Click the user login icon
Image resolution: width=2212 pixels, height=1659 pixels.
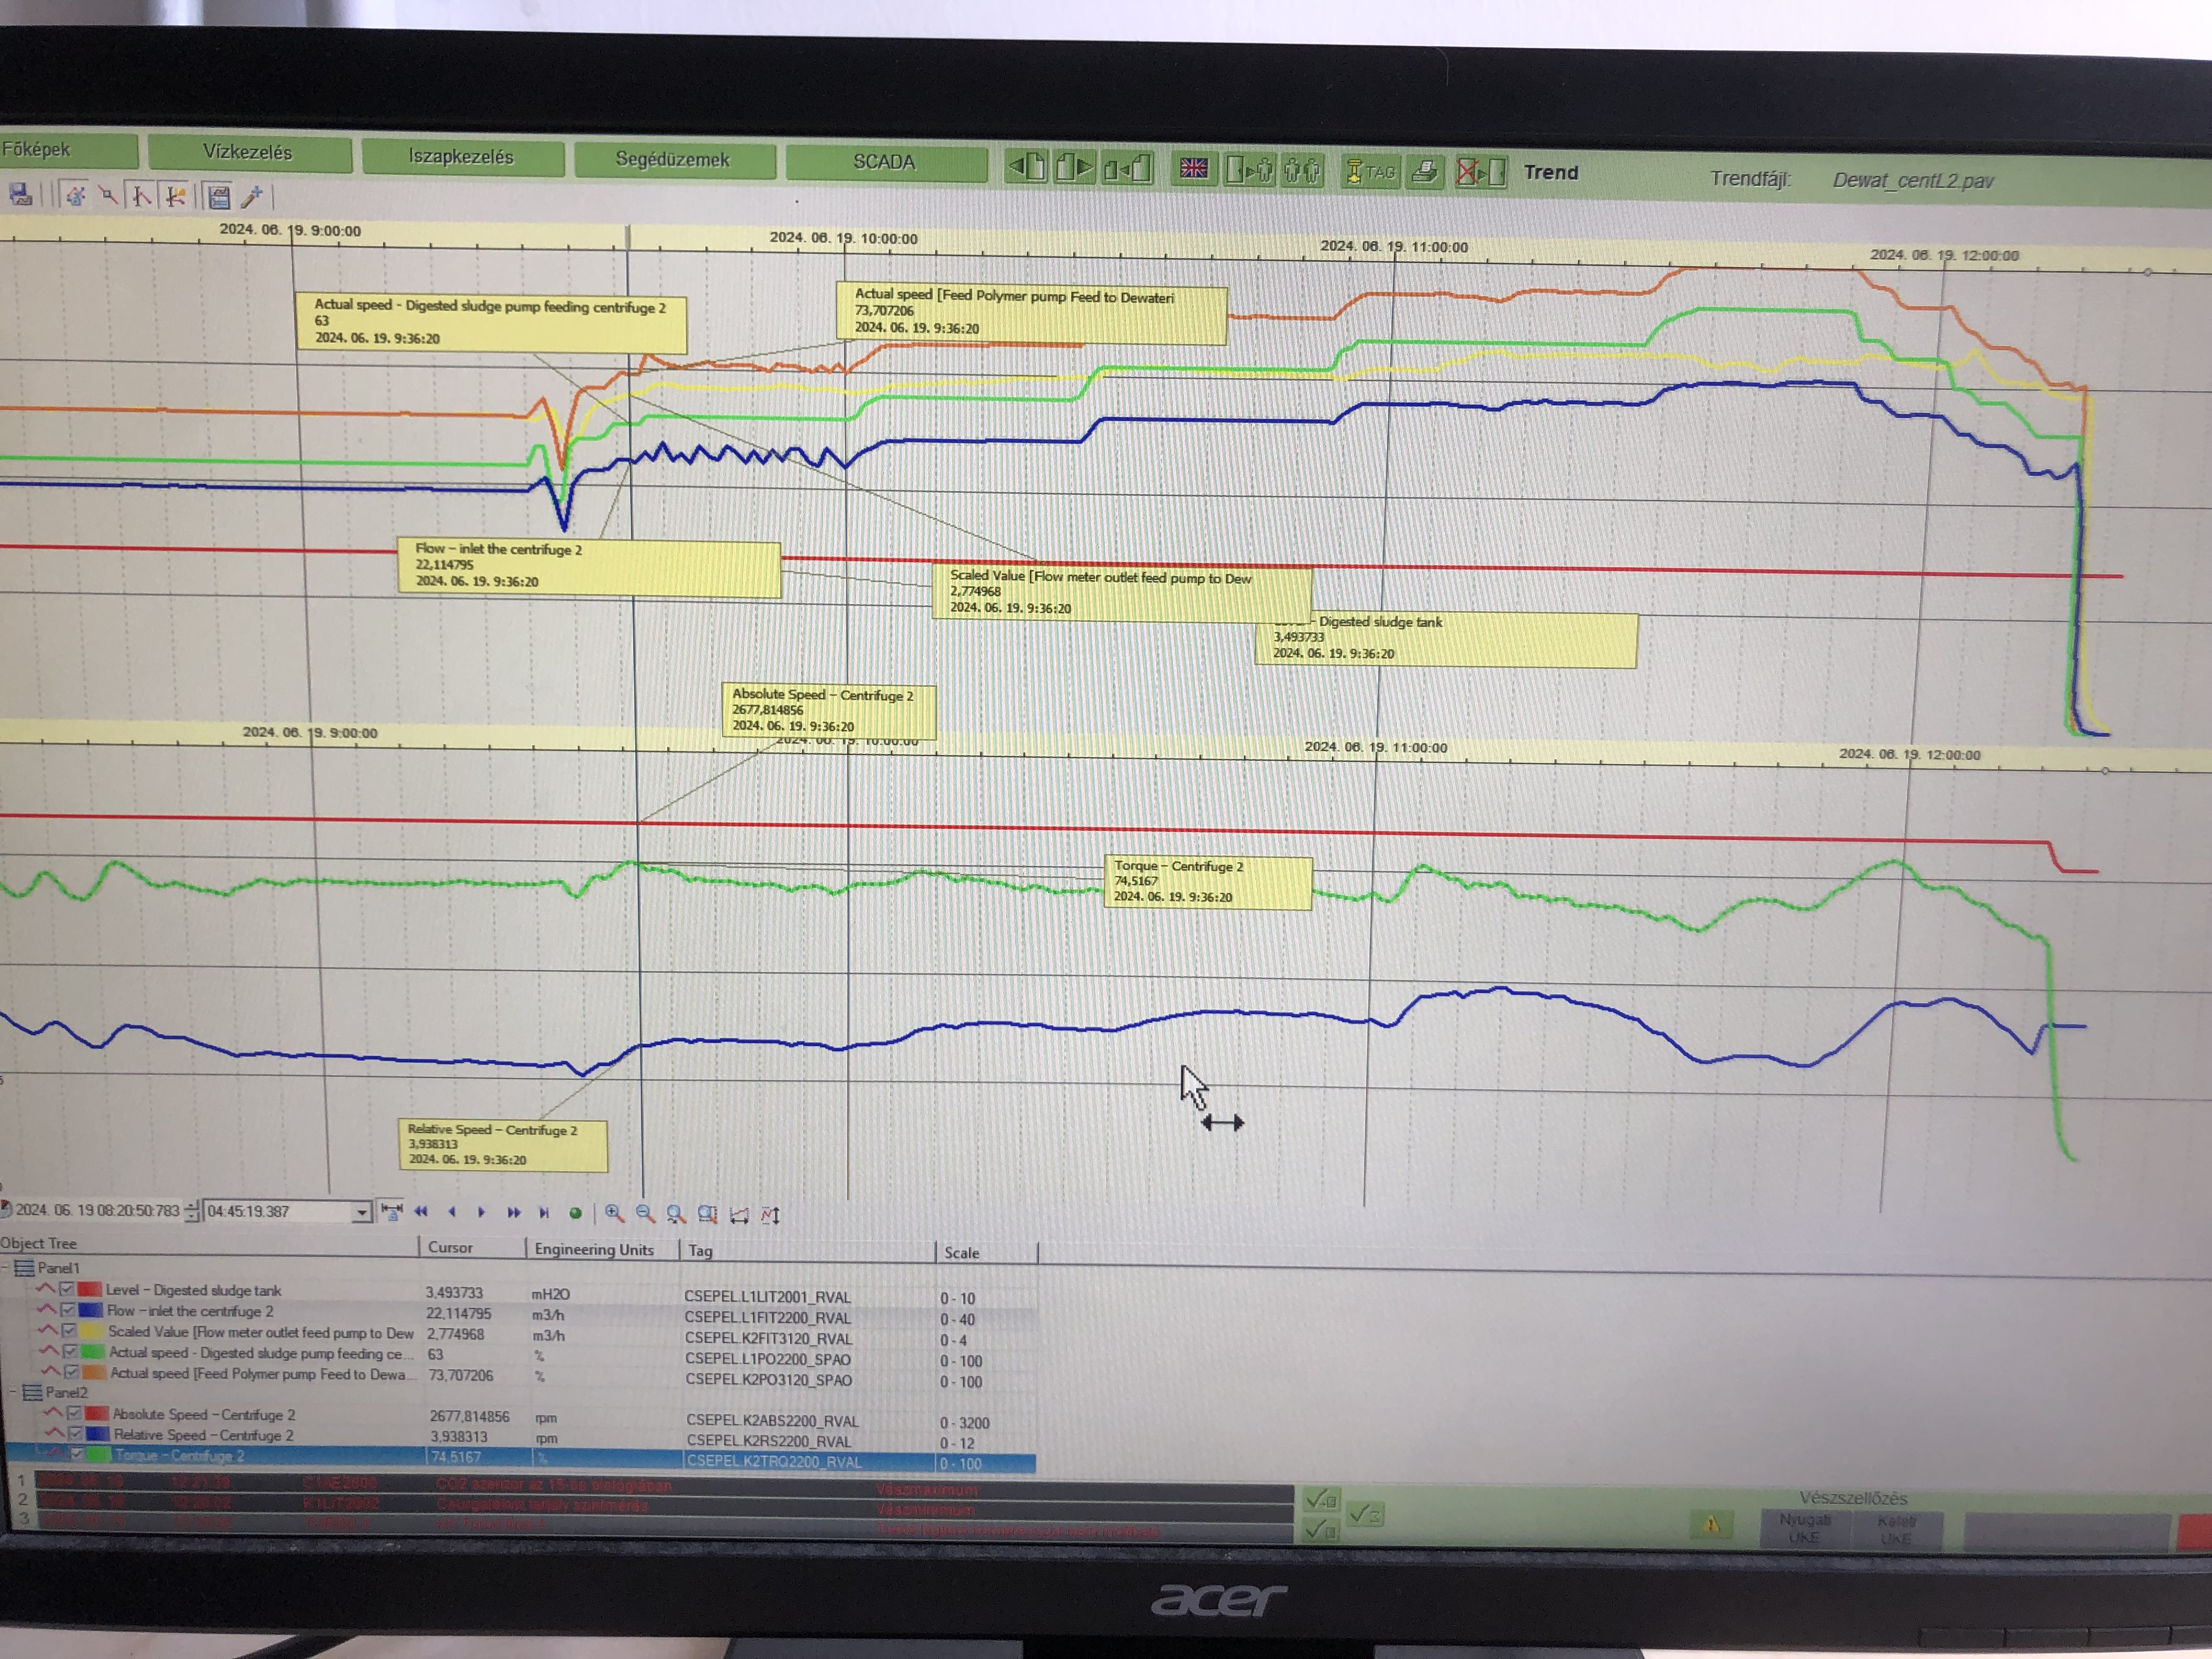pos(1250,170)
